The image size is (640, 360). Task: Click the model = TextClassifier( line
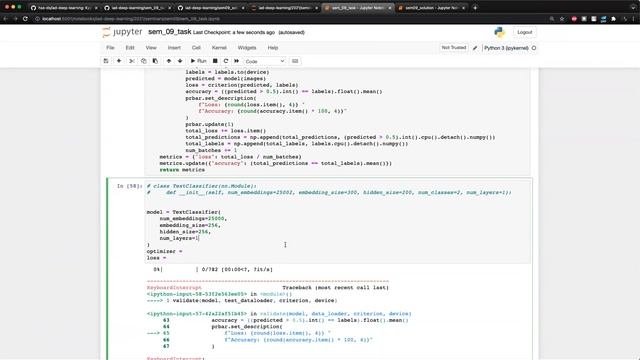point(184,212)
